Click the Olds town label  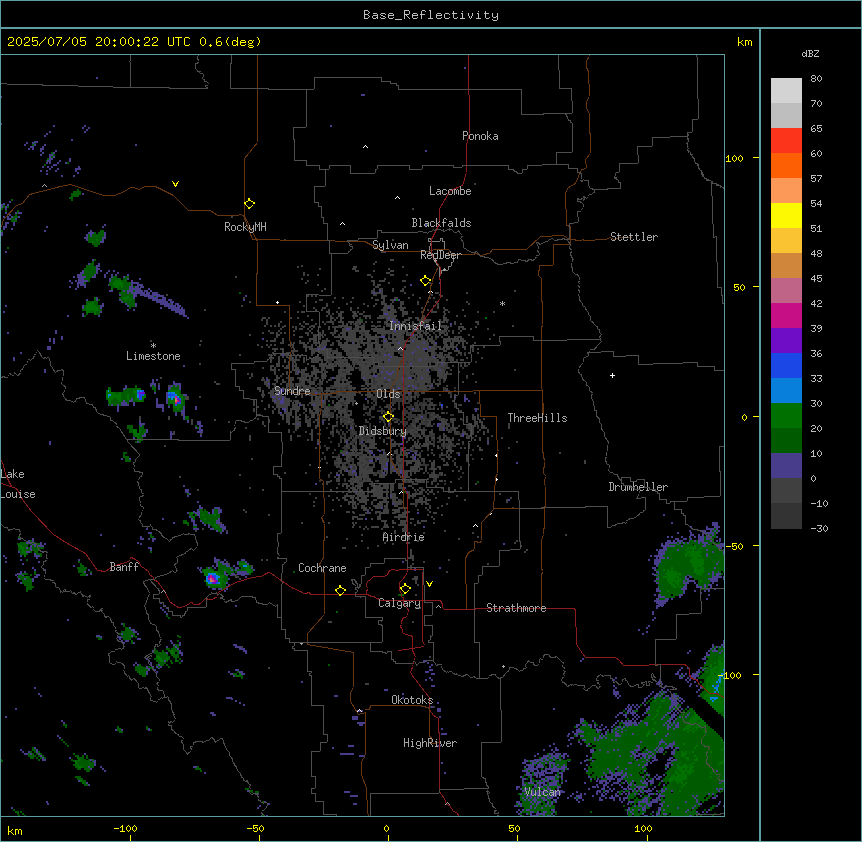388,394
